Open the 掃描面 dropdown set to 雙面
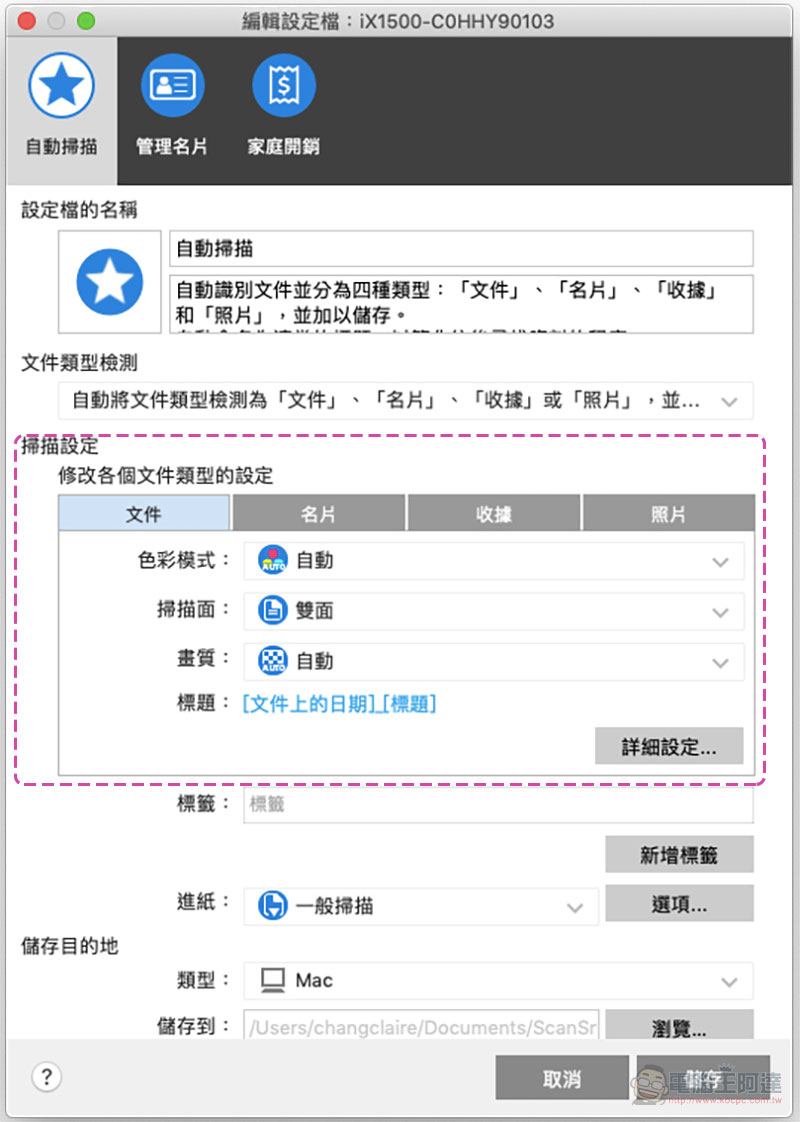Viewport: 800px width, 1122px height. tap(494, 611)
